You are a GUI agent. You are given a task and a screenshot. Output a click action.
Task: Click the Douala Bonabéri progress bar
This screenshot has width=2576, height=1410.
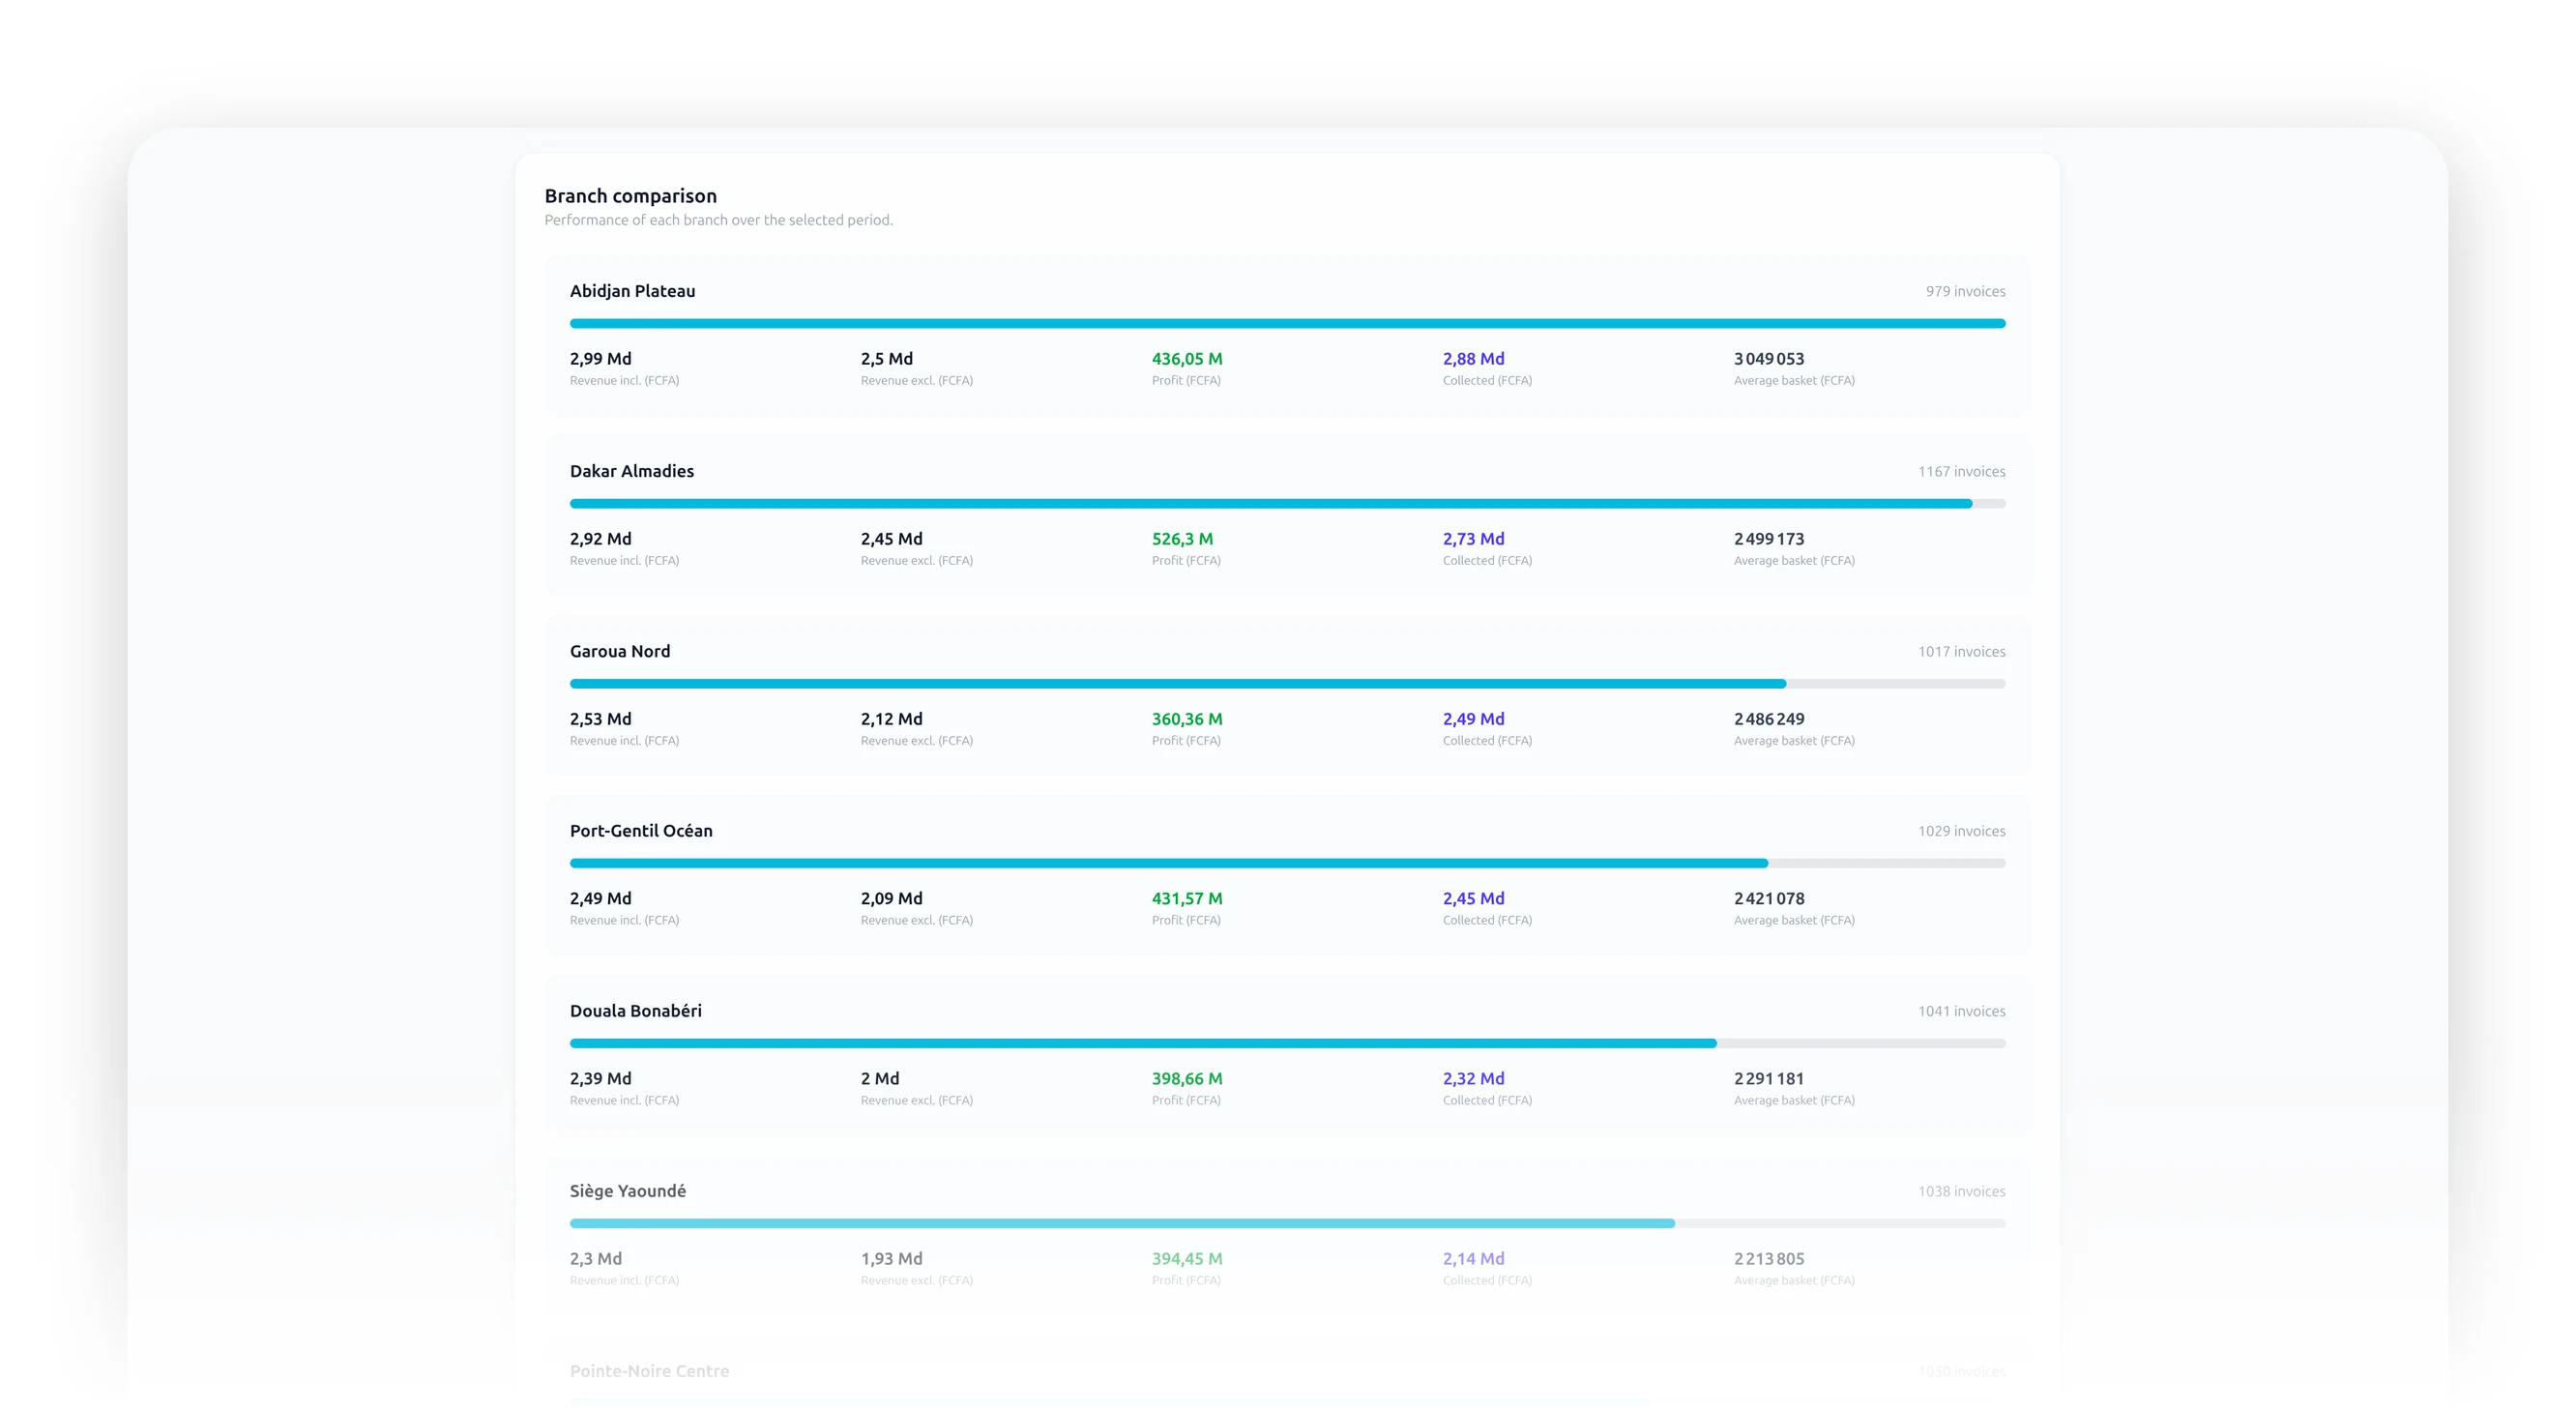tap(1287, 1043)
